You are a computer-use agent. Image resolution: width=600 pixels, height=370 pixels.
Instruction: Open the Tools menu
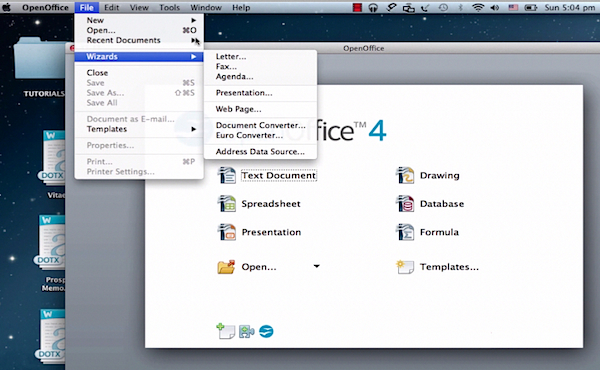170,7
